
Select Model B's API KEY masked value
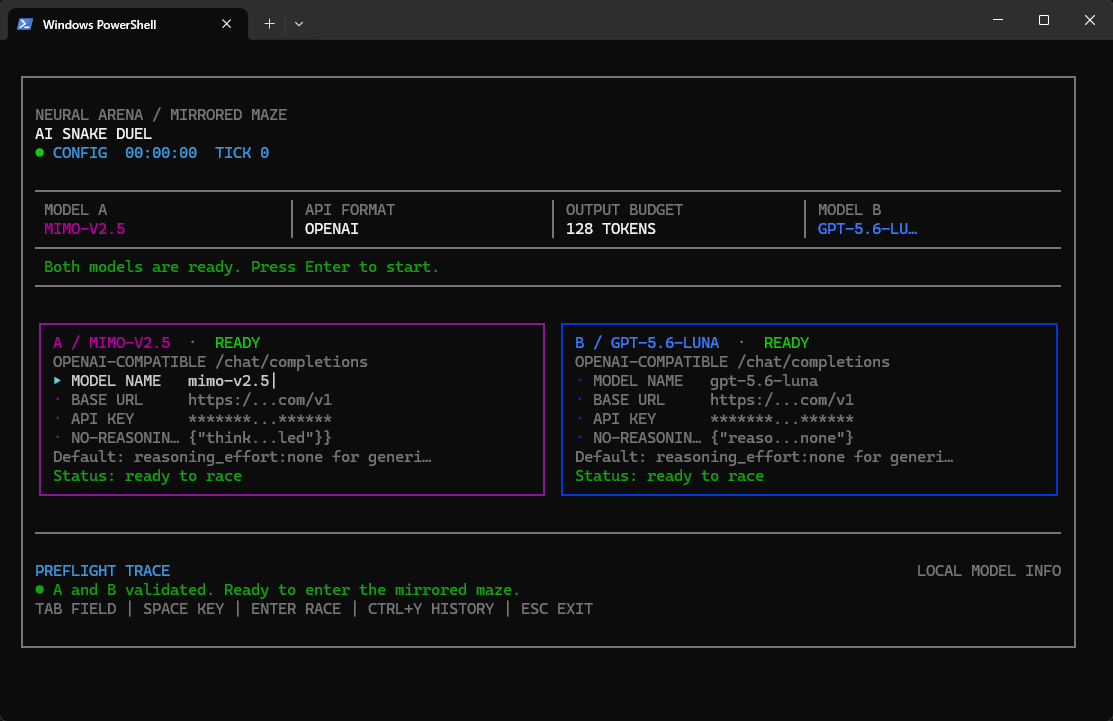point(782,419)
